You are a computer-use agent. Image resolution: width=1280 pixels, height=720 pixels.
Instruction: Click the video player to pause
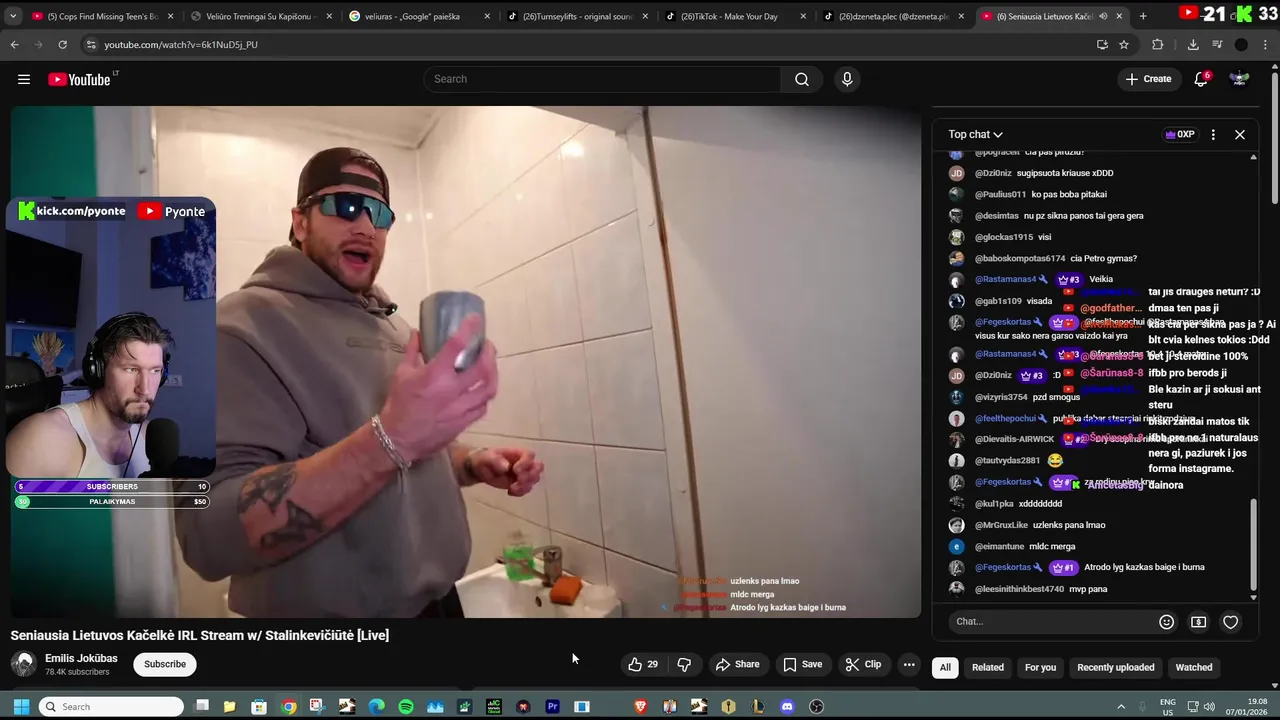point(466,362)
